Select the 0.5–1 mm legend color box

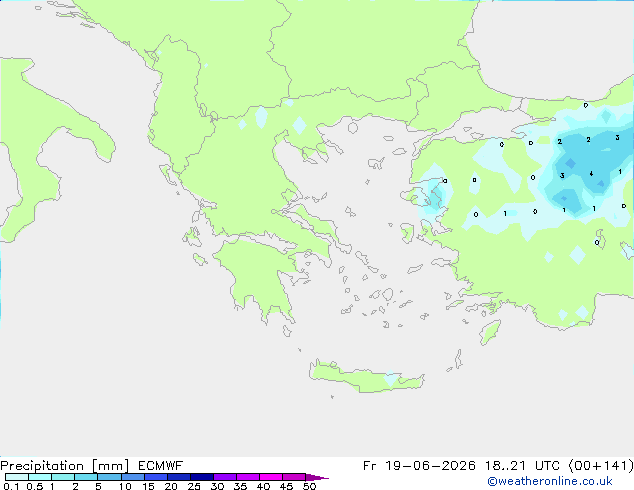click(x=40, y=477)
